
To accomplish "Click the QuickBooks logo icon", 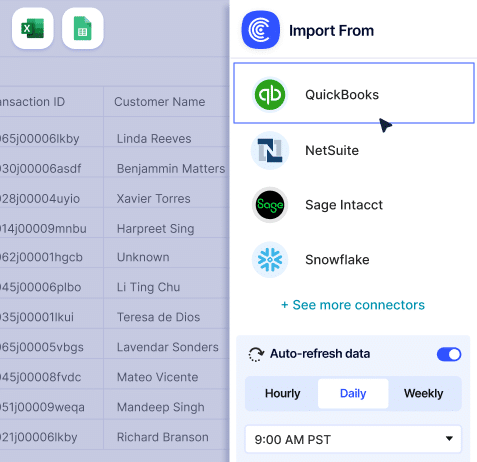I will pyautogui.click(x=270, y=95).
